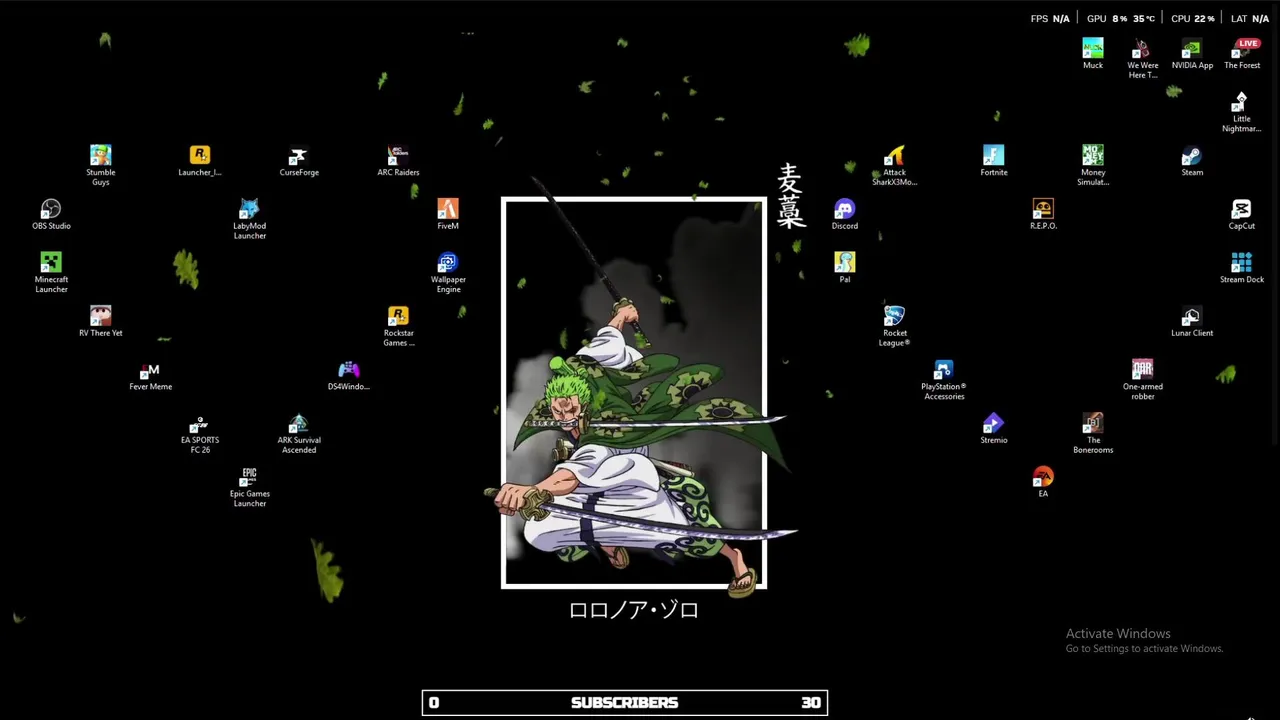1280x720 pixels.
Task: Select the LabyMod Launcher icon
Action: tap(249, 219)
